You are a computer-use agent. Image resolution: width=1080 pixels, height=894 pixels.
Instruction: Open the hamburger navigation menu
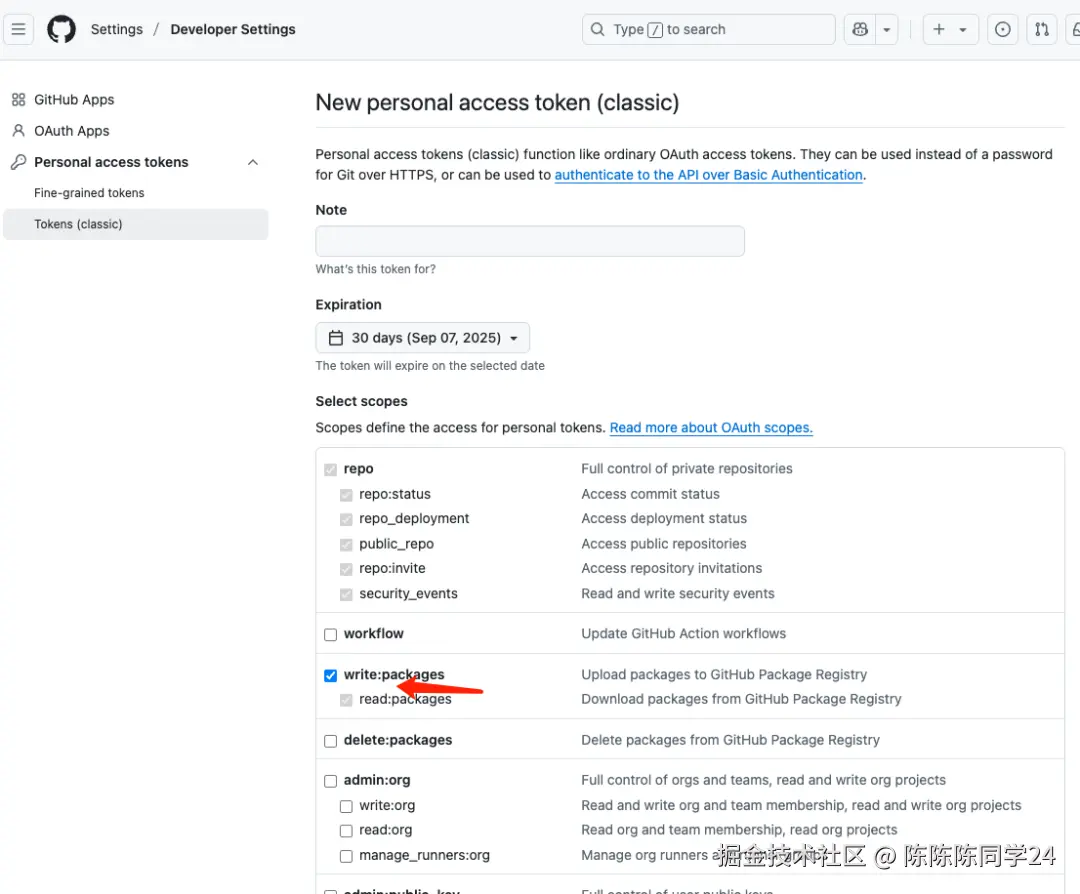[x=19, y=29]
